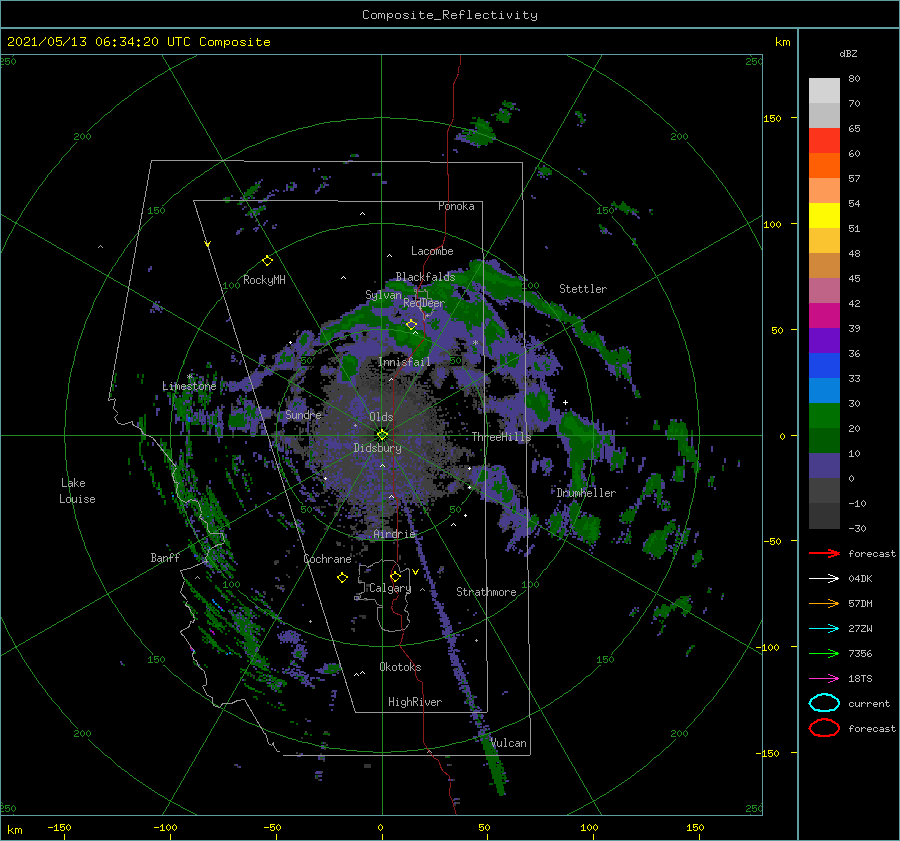Click the green 7356 arrow legend icon

coord(824,653)
